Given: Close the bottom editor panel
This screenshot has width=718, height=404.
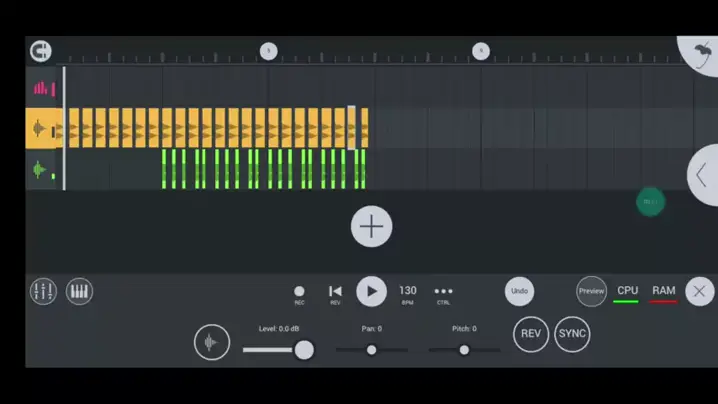Looking at the screenshot, I should [699, 291].
